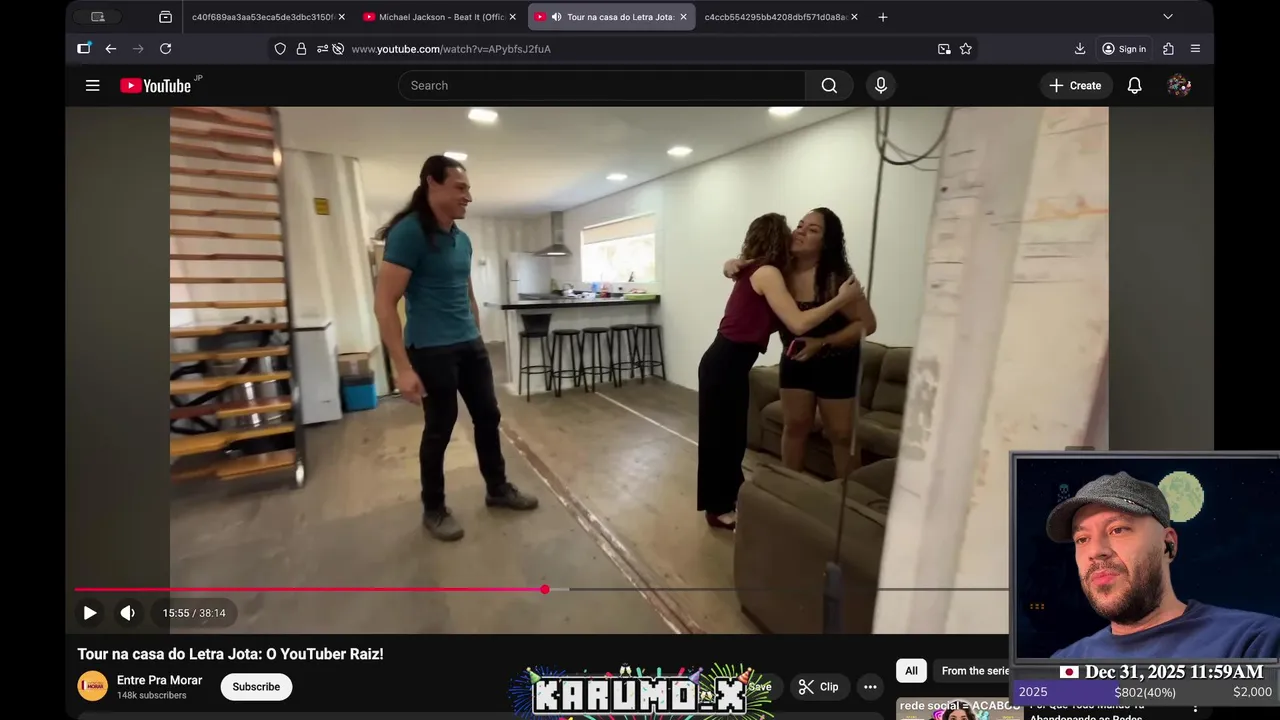Close the c4ccb554295bb tab
This screenshot has height=720, width=1280.
855,17
